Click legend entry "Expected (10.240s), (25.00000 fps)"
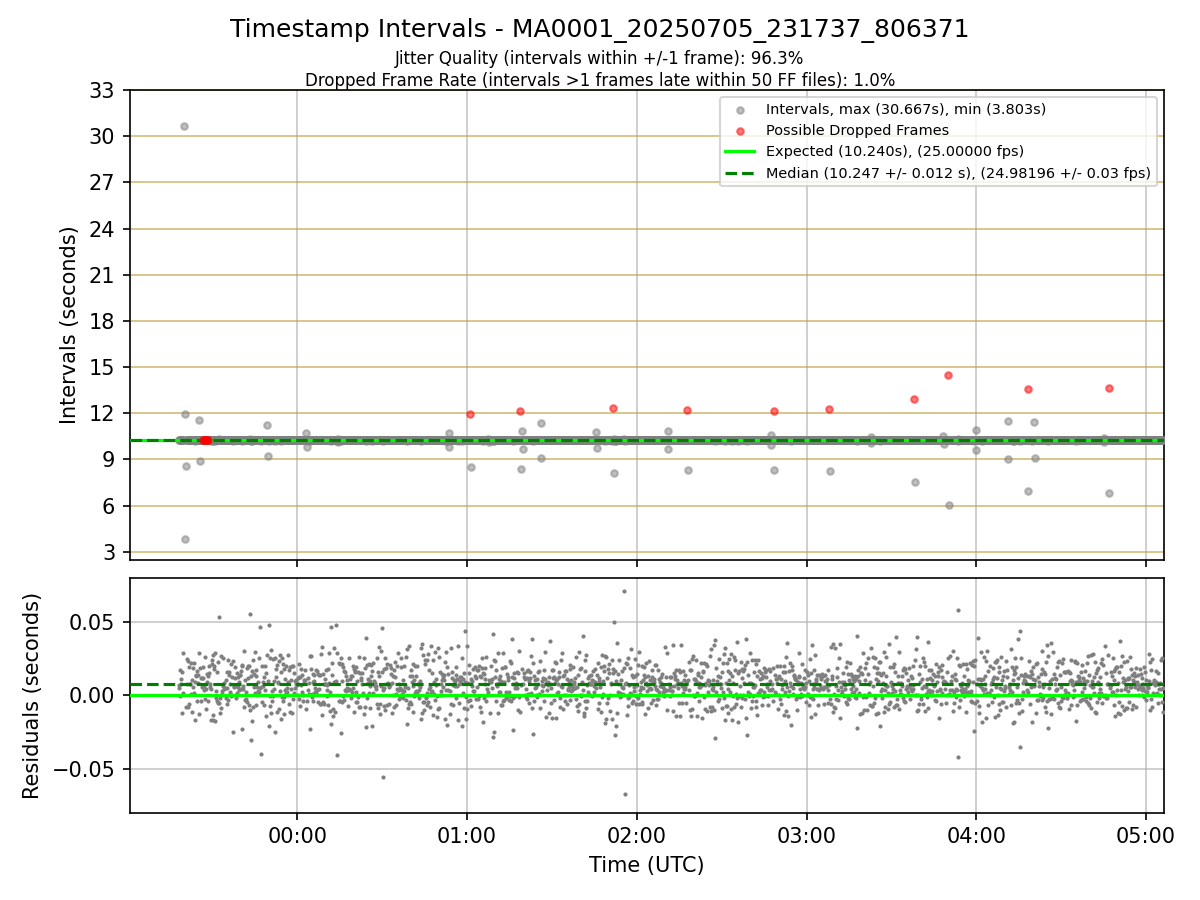 point(894,152)
